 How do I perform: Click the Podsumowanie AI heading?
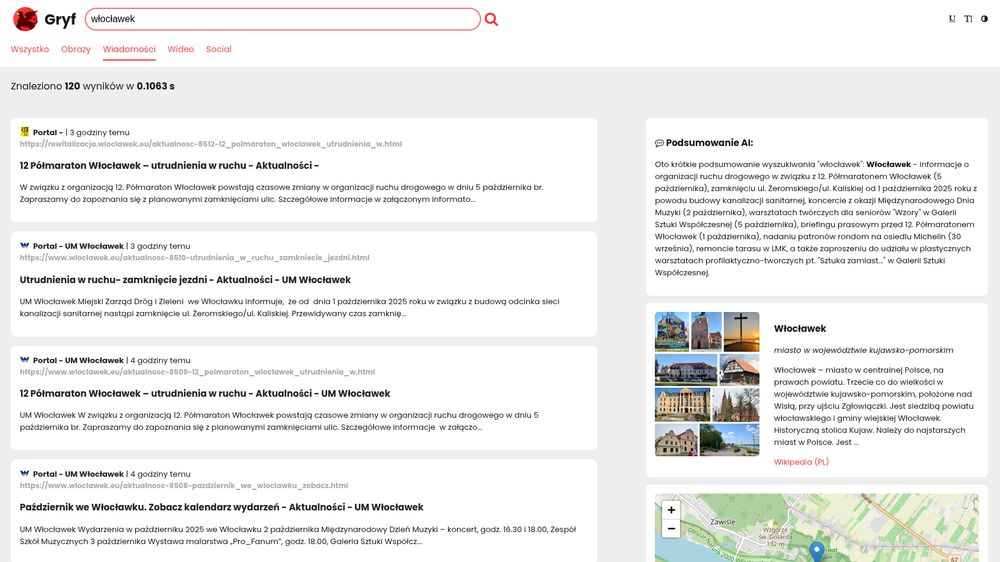709,143
